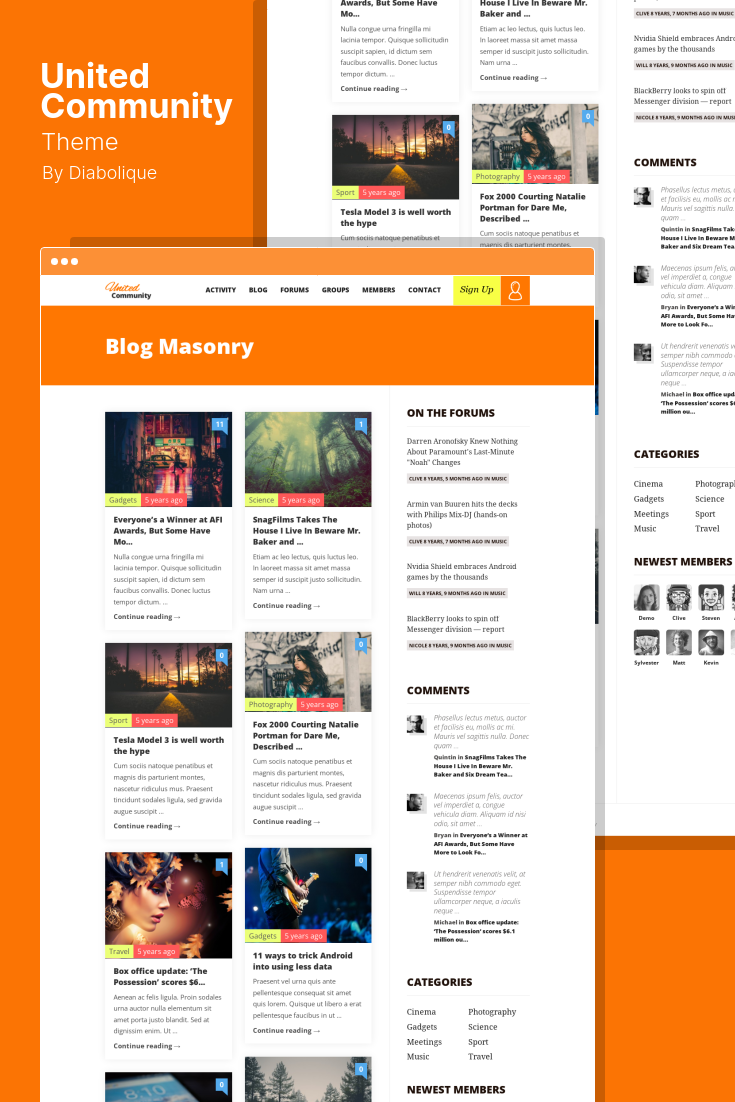Open Sylvester member avatar in background page
Viewport: 735px width, 1102px height.
coord(646,642)
